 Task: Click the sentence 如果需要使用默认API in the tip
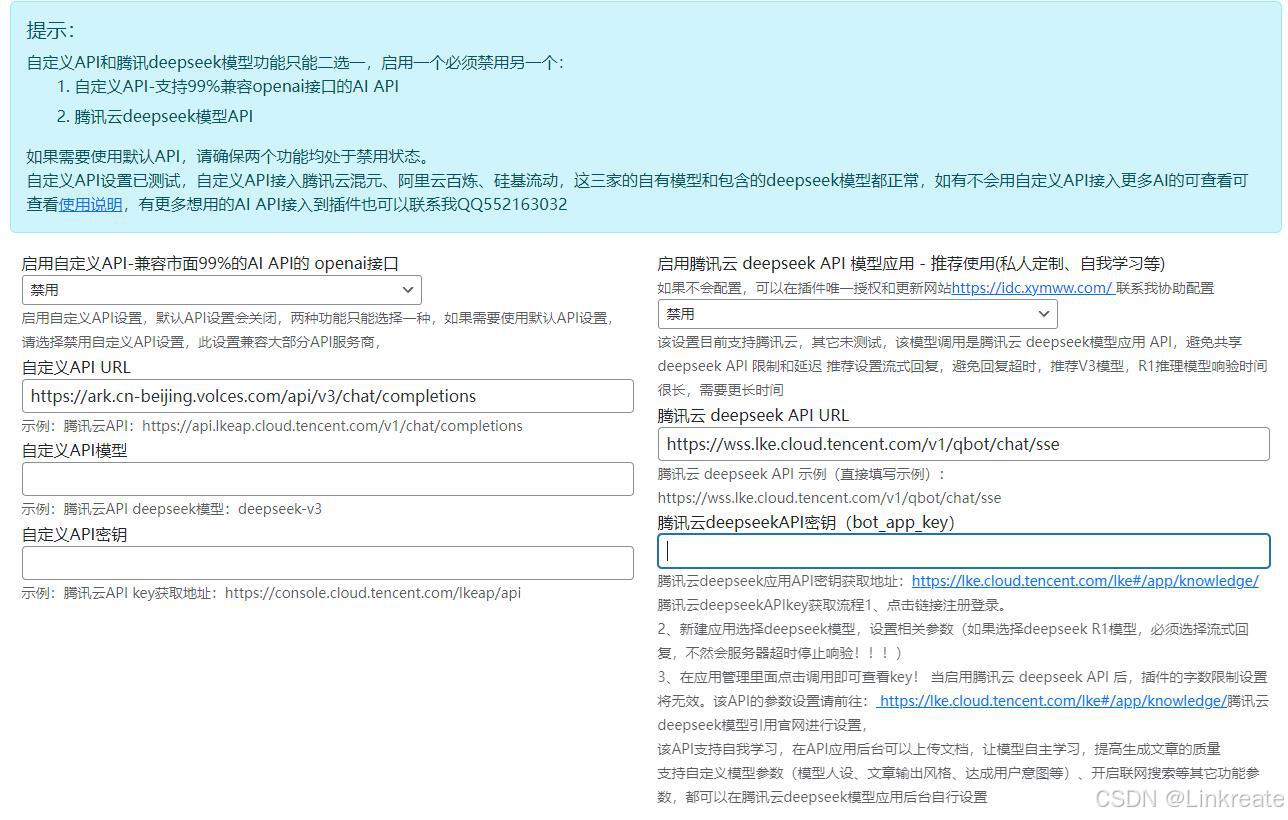(x=228, y=156)
